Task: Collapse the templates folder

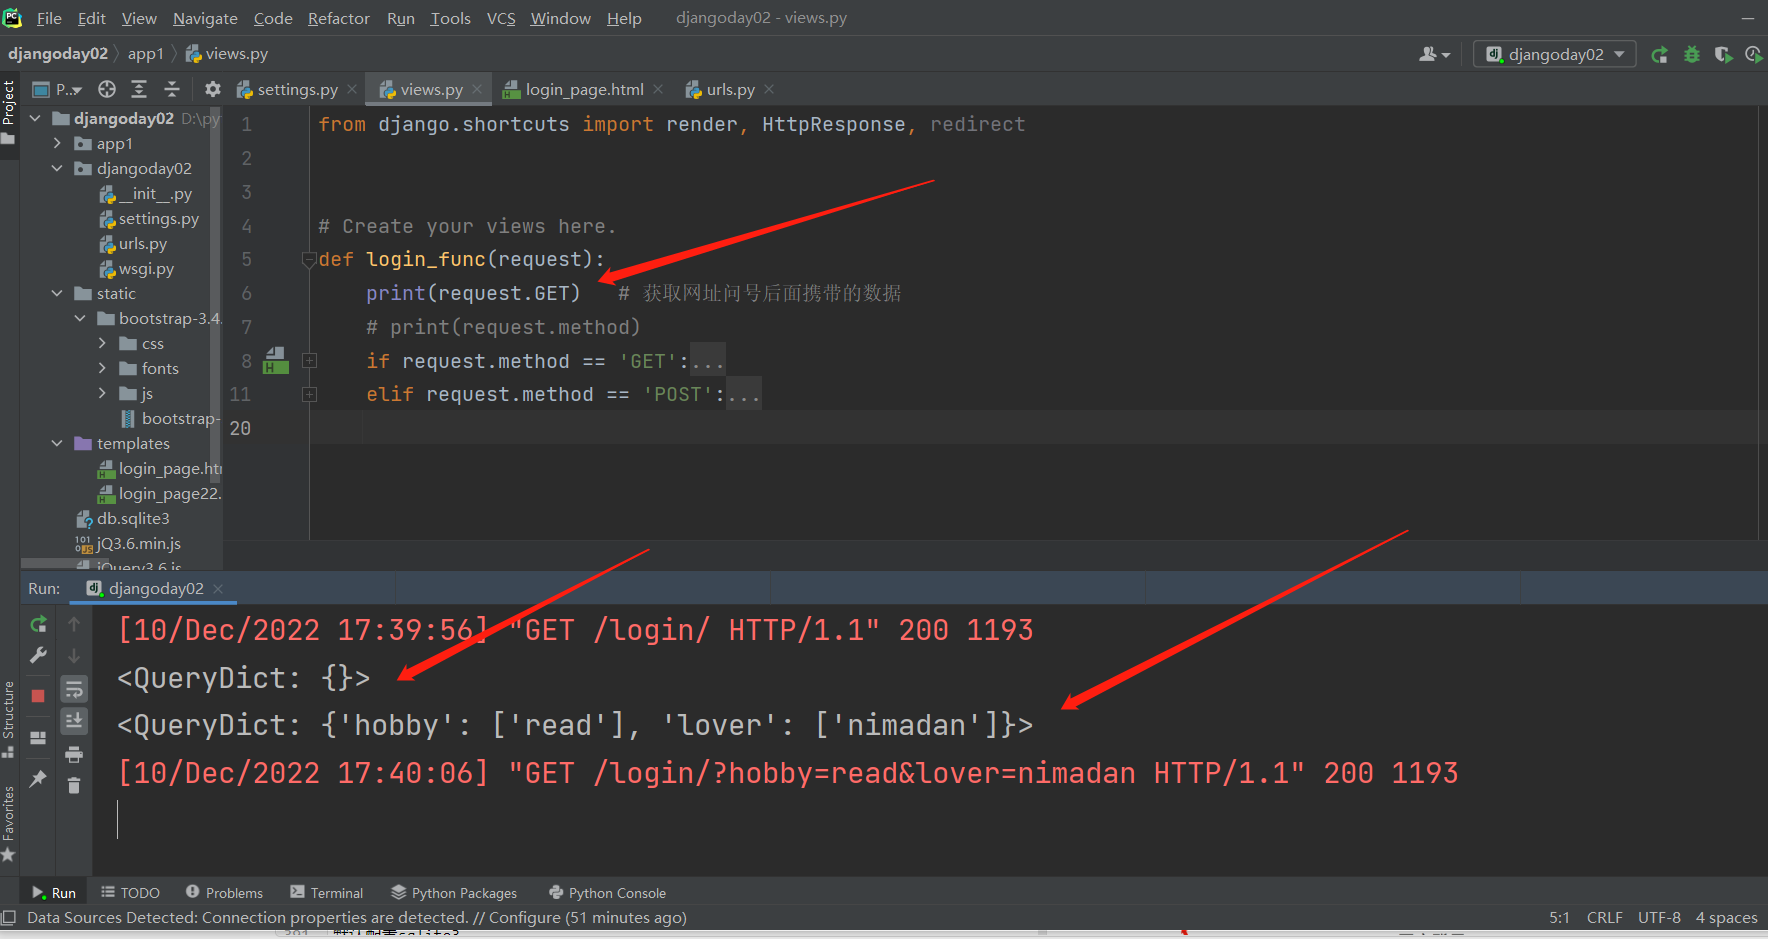Action: pos(57,443)
